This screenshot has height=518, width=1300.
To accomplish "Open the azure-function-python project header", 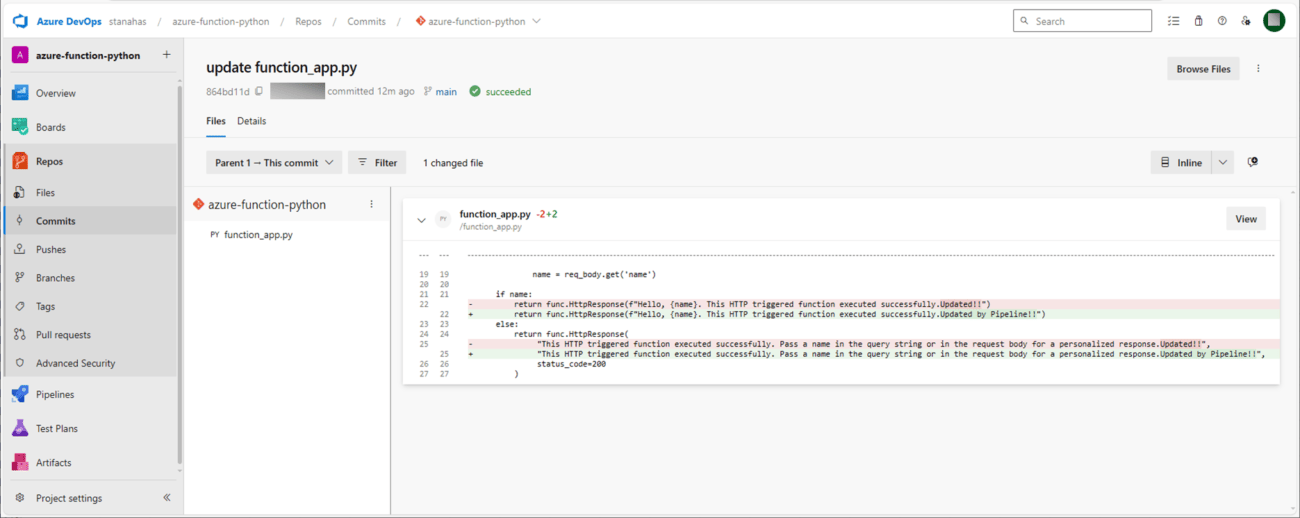I will (x=88, y=55).
